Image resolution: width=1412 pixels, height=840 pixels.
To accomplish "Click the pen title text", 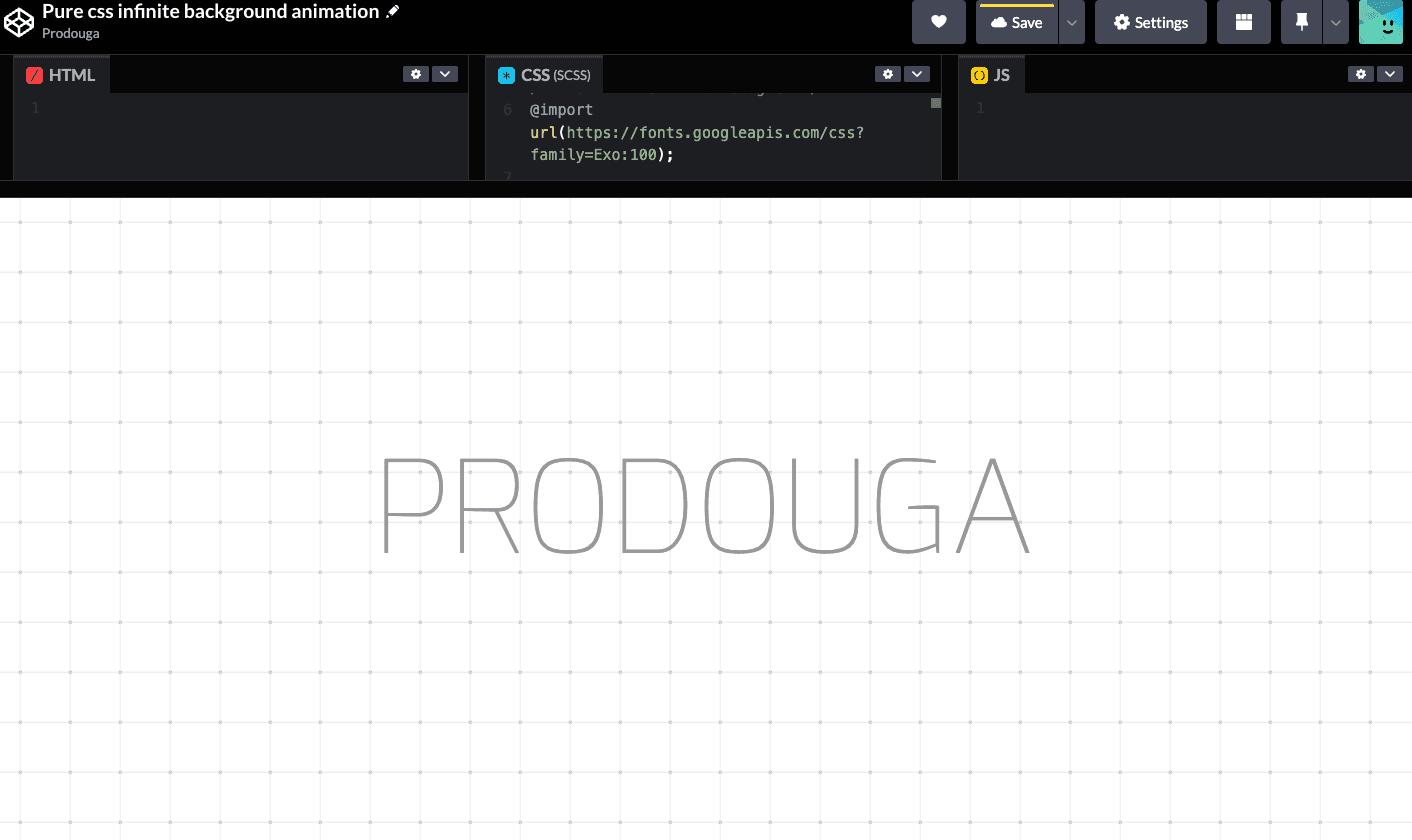I will (x=210, y=12).
